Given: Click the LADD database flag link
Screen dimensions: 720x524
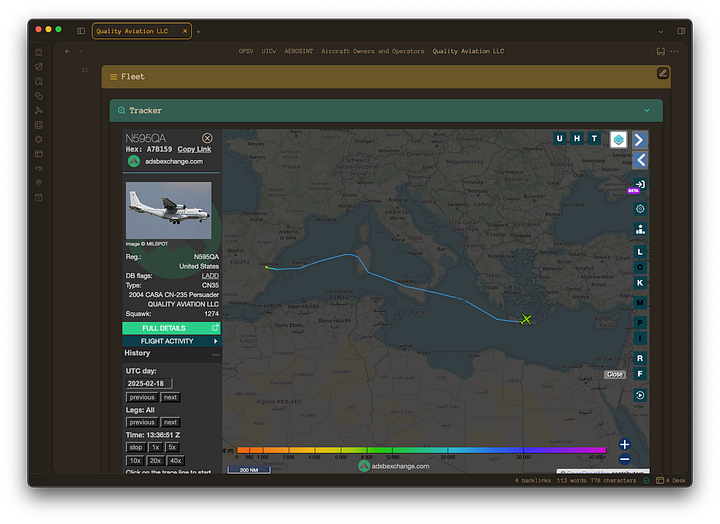Looking at the screenshot, I should click(210, 276).
